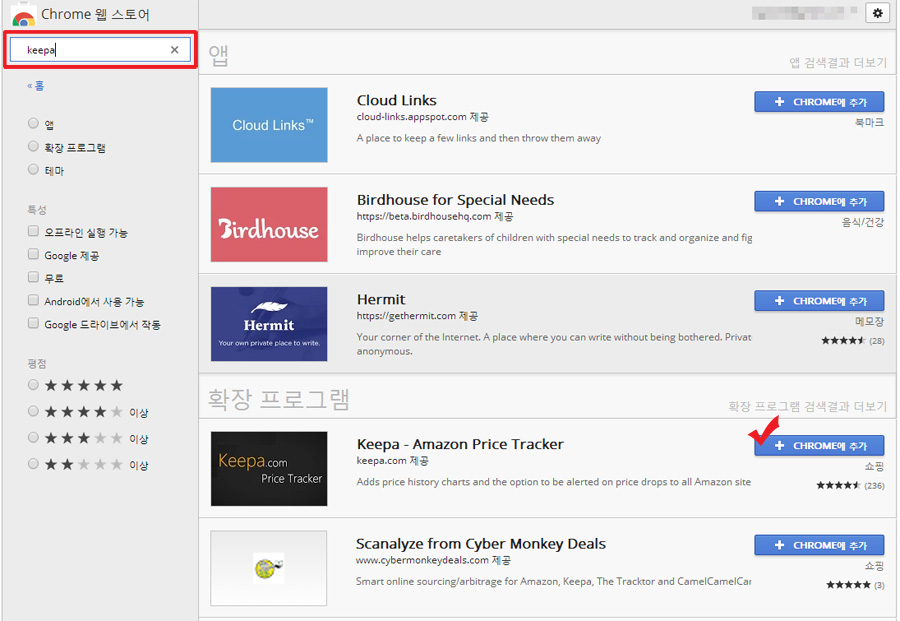Viewport: 900px width, 621px height.
Task: Select the 확장 프로그램 radio filter
Action: 33,146
